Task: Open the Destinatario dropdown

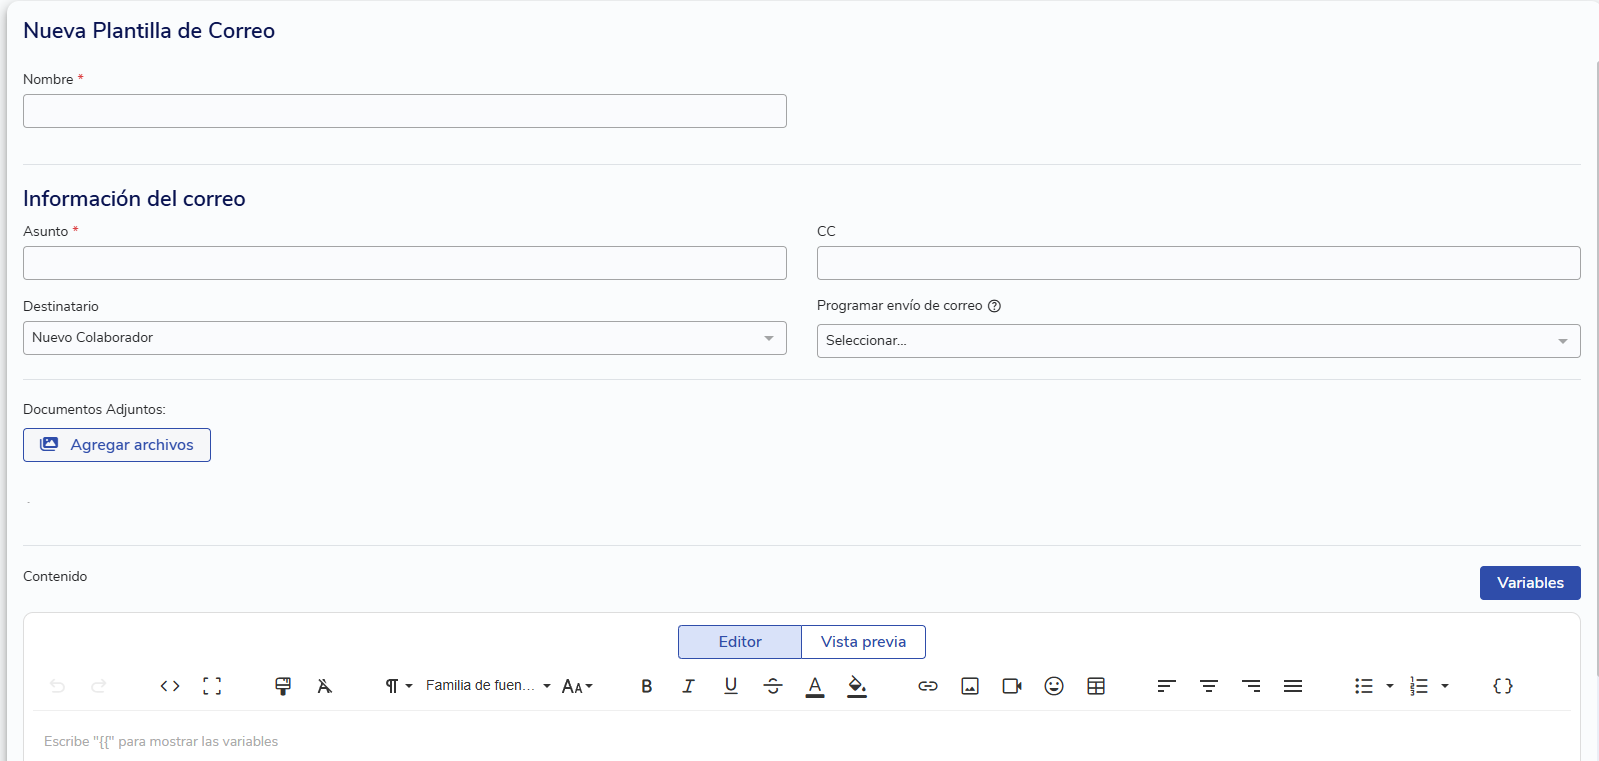Action: point(404,338)
